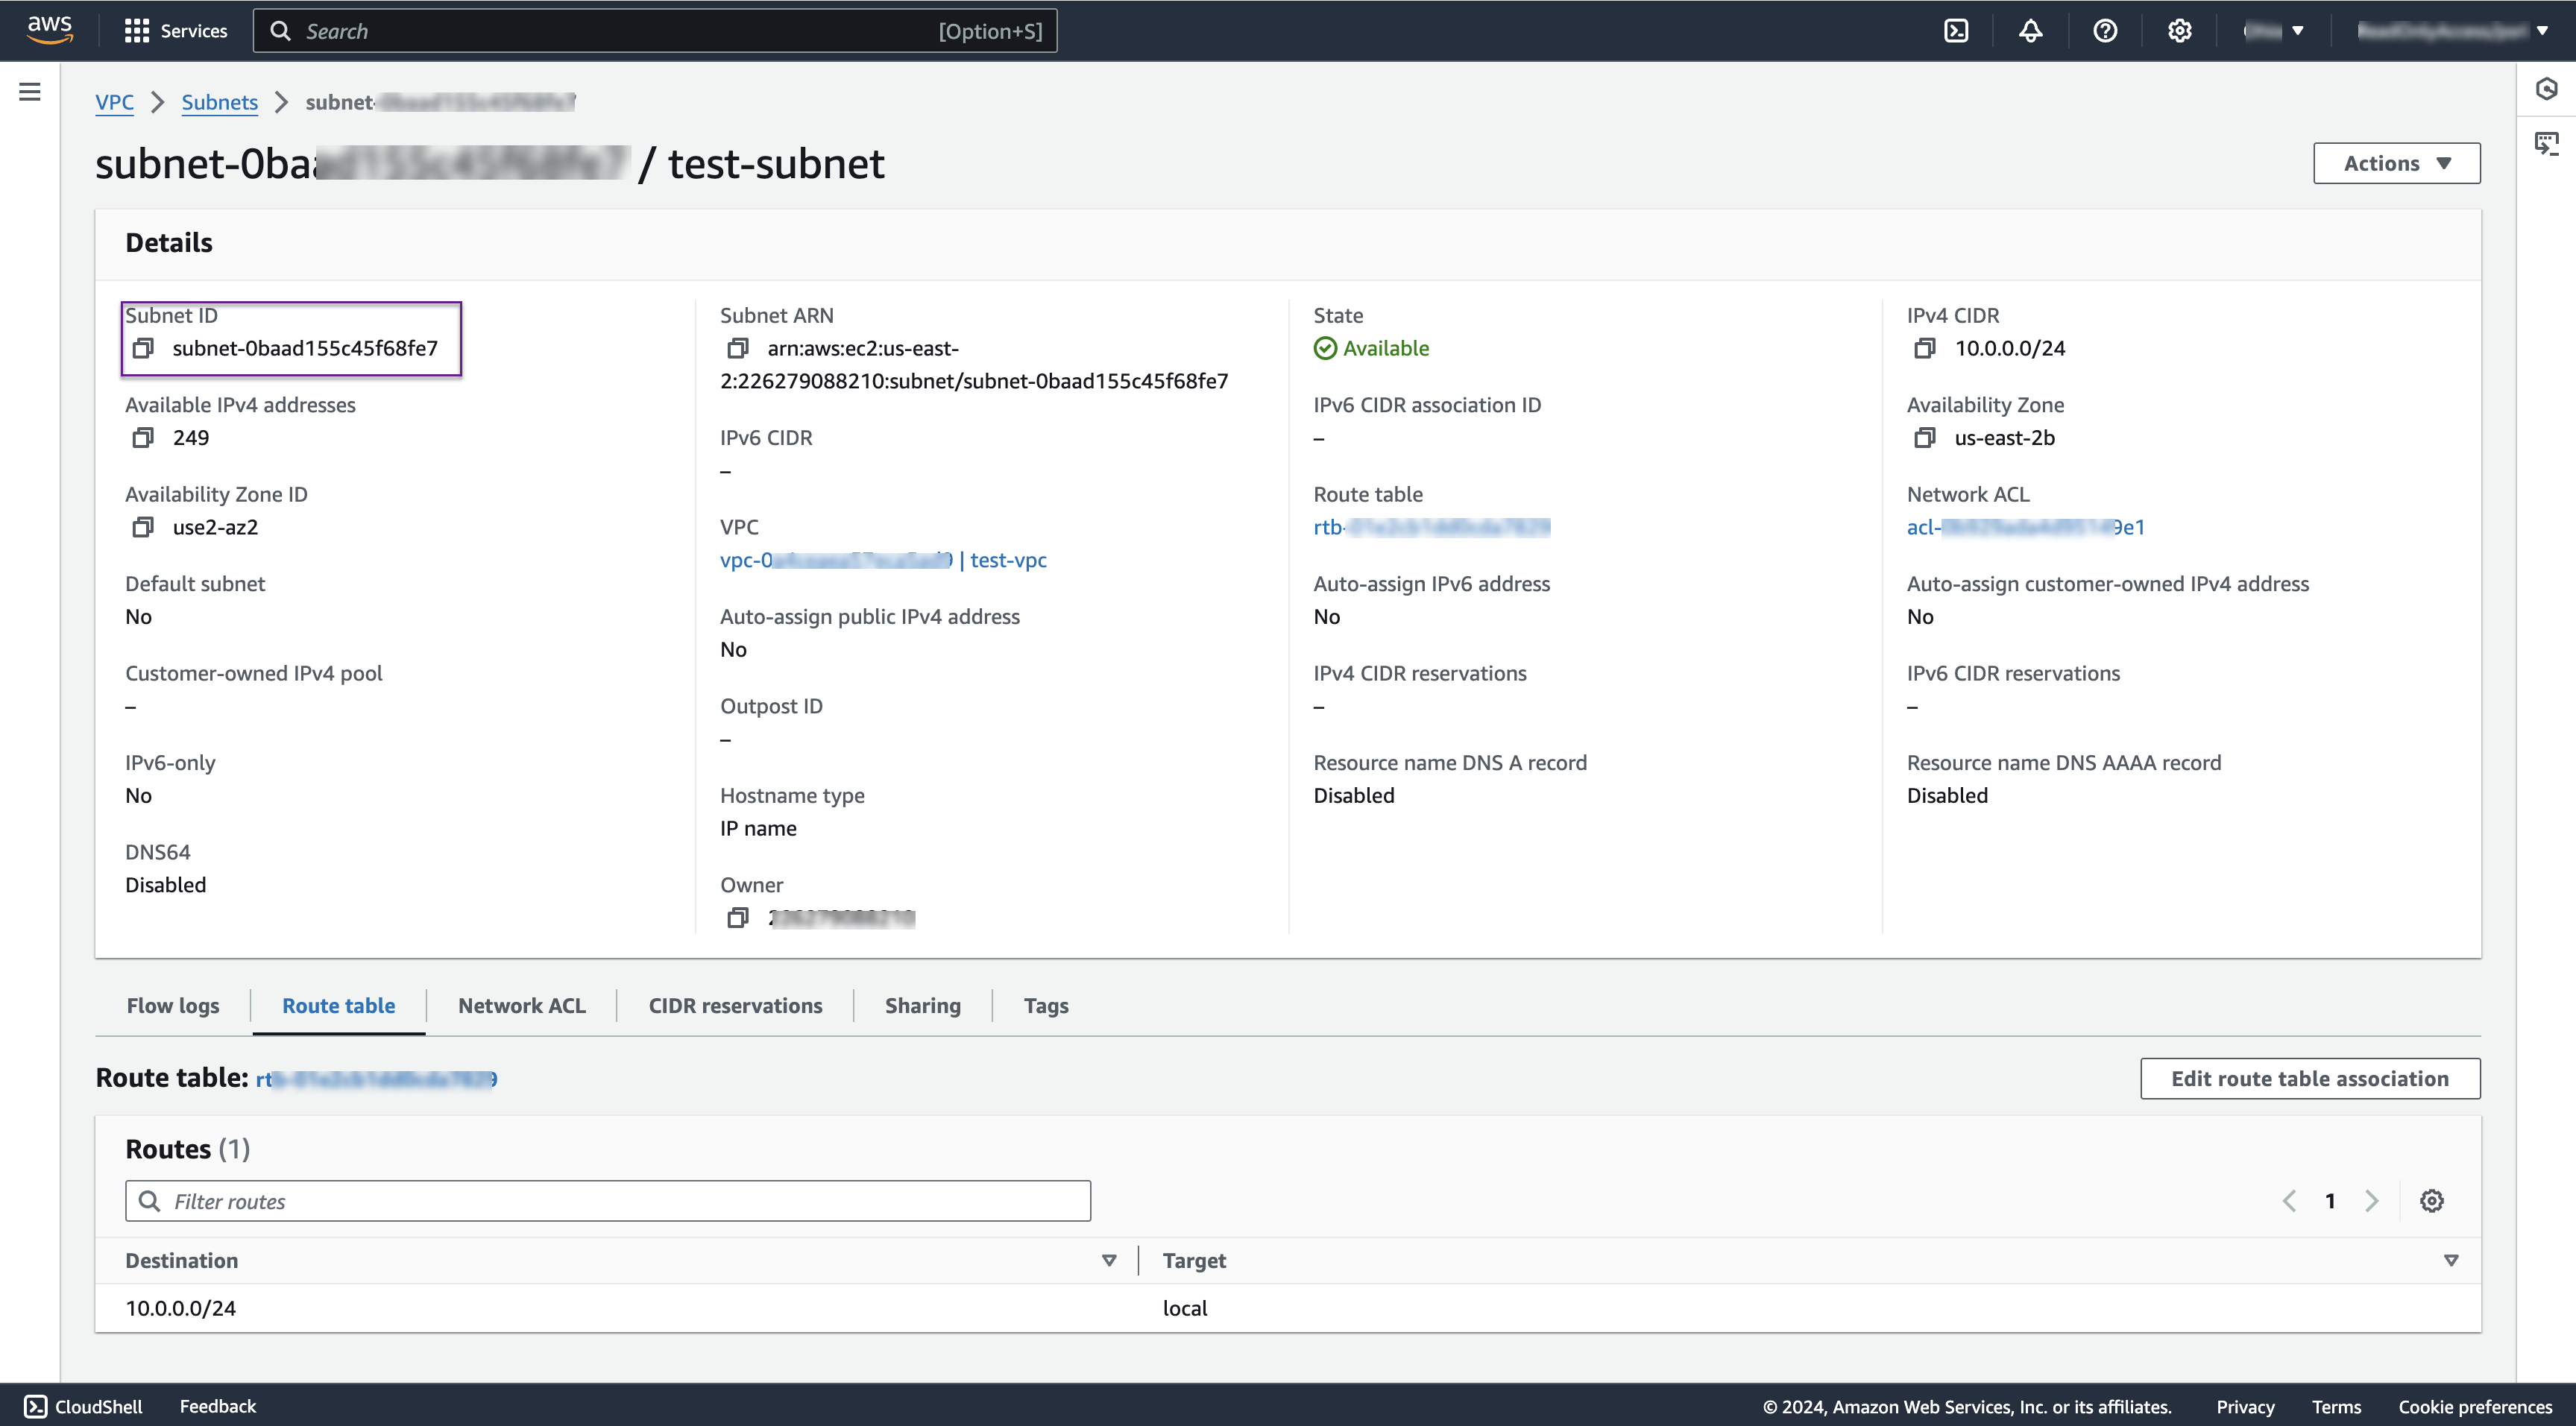The height and width of the screenshot is (1426, 2576).
Task: Go to next page of routes
Action: point(2372,1201)
